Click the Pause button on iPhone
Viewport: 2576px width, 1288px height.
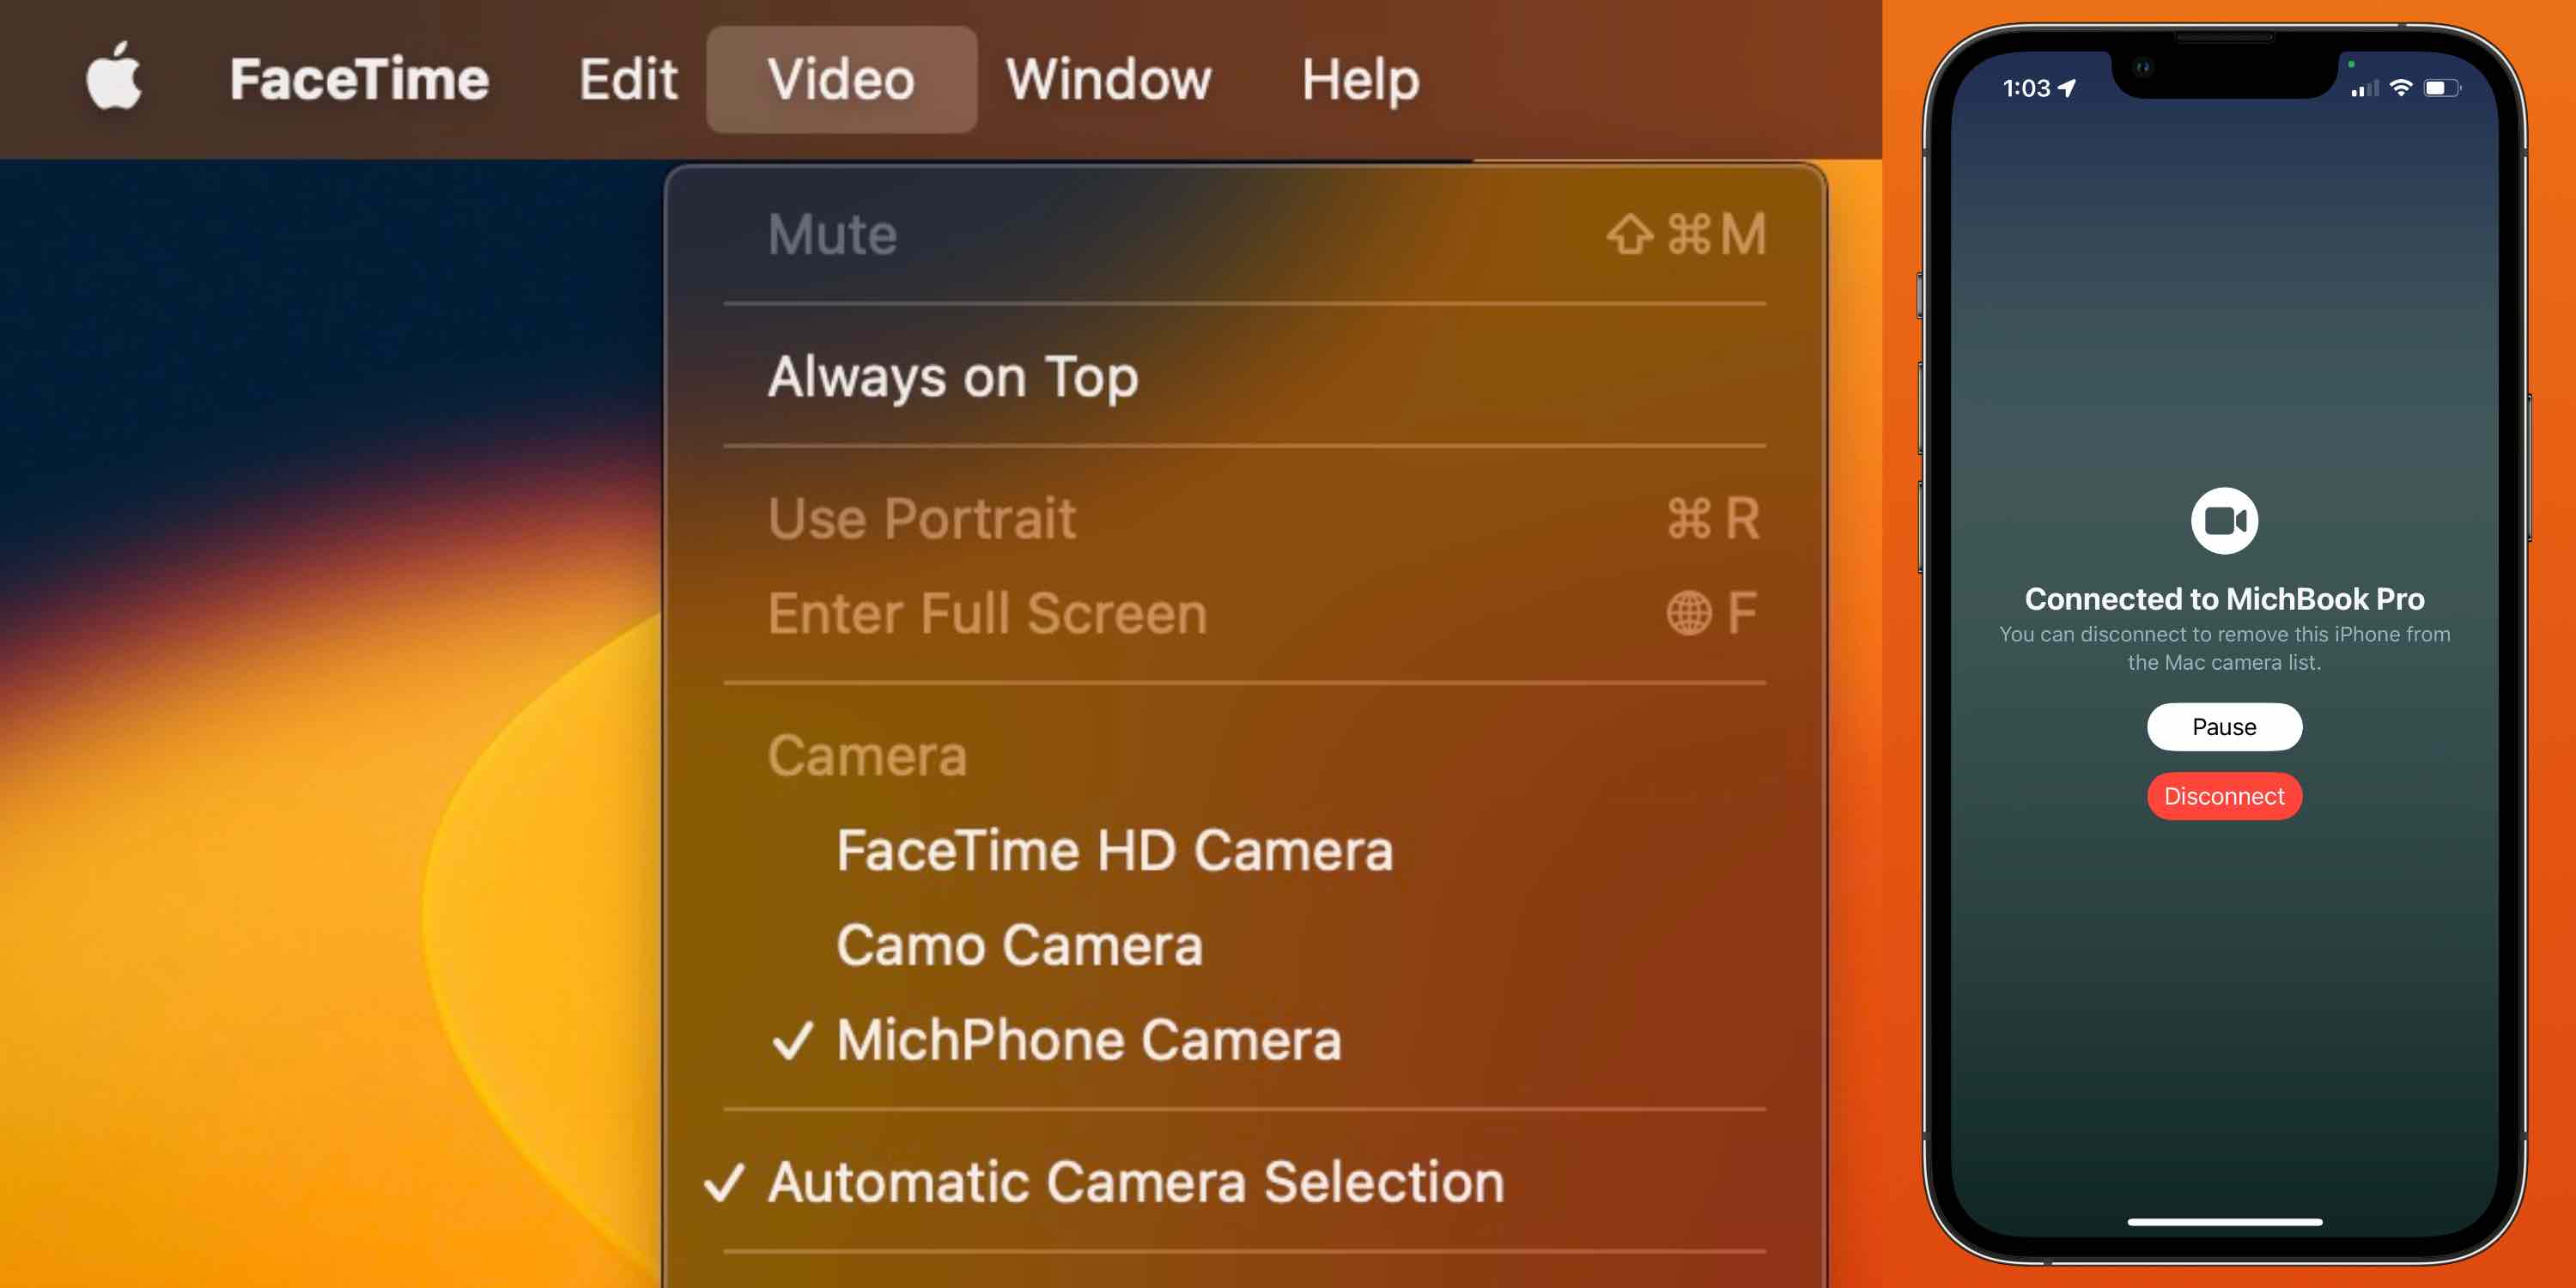pyautogui.click(x=2223, y=726)
